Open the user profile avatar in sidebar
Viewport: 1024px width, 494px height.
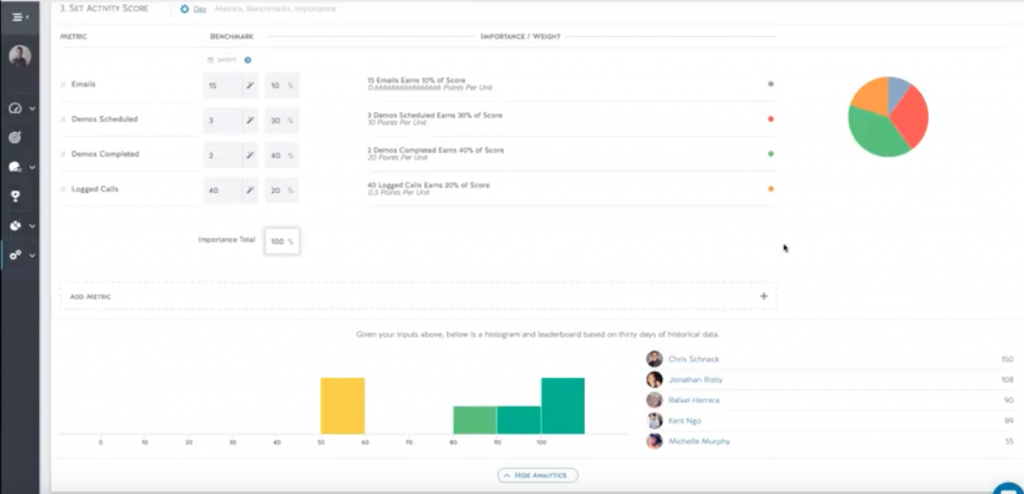(x=20, y=56)
